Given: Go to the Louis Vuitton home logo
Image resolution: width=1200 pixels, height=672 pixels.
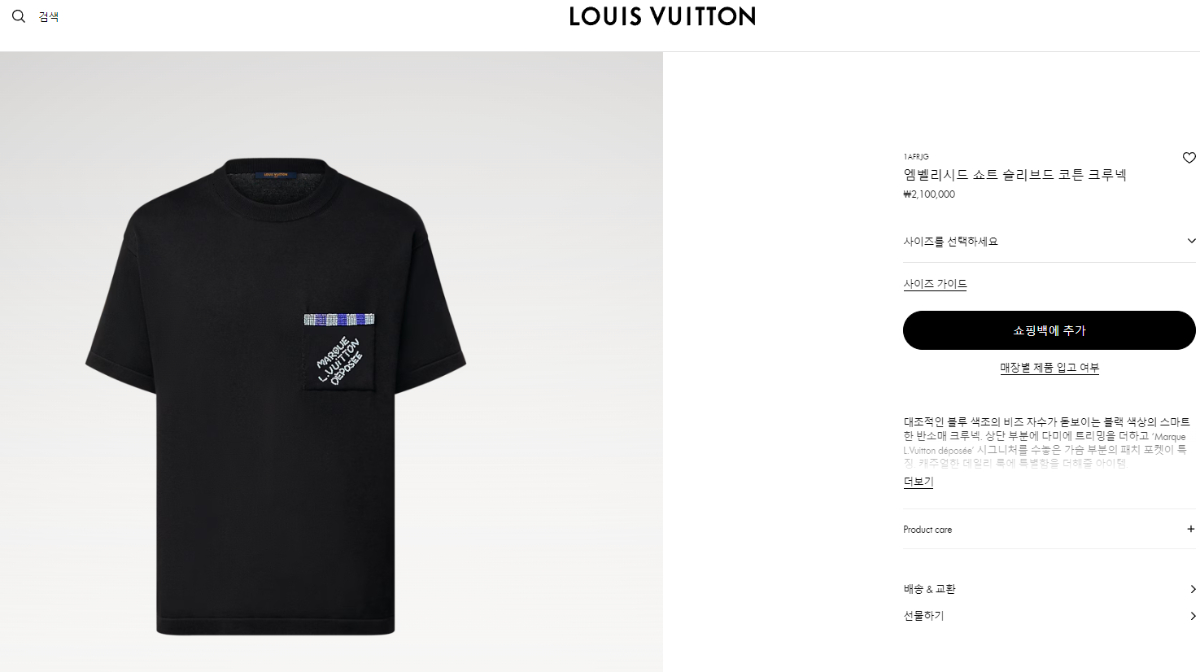Looking at the screenshot, I should coord(662,16).
